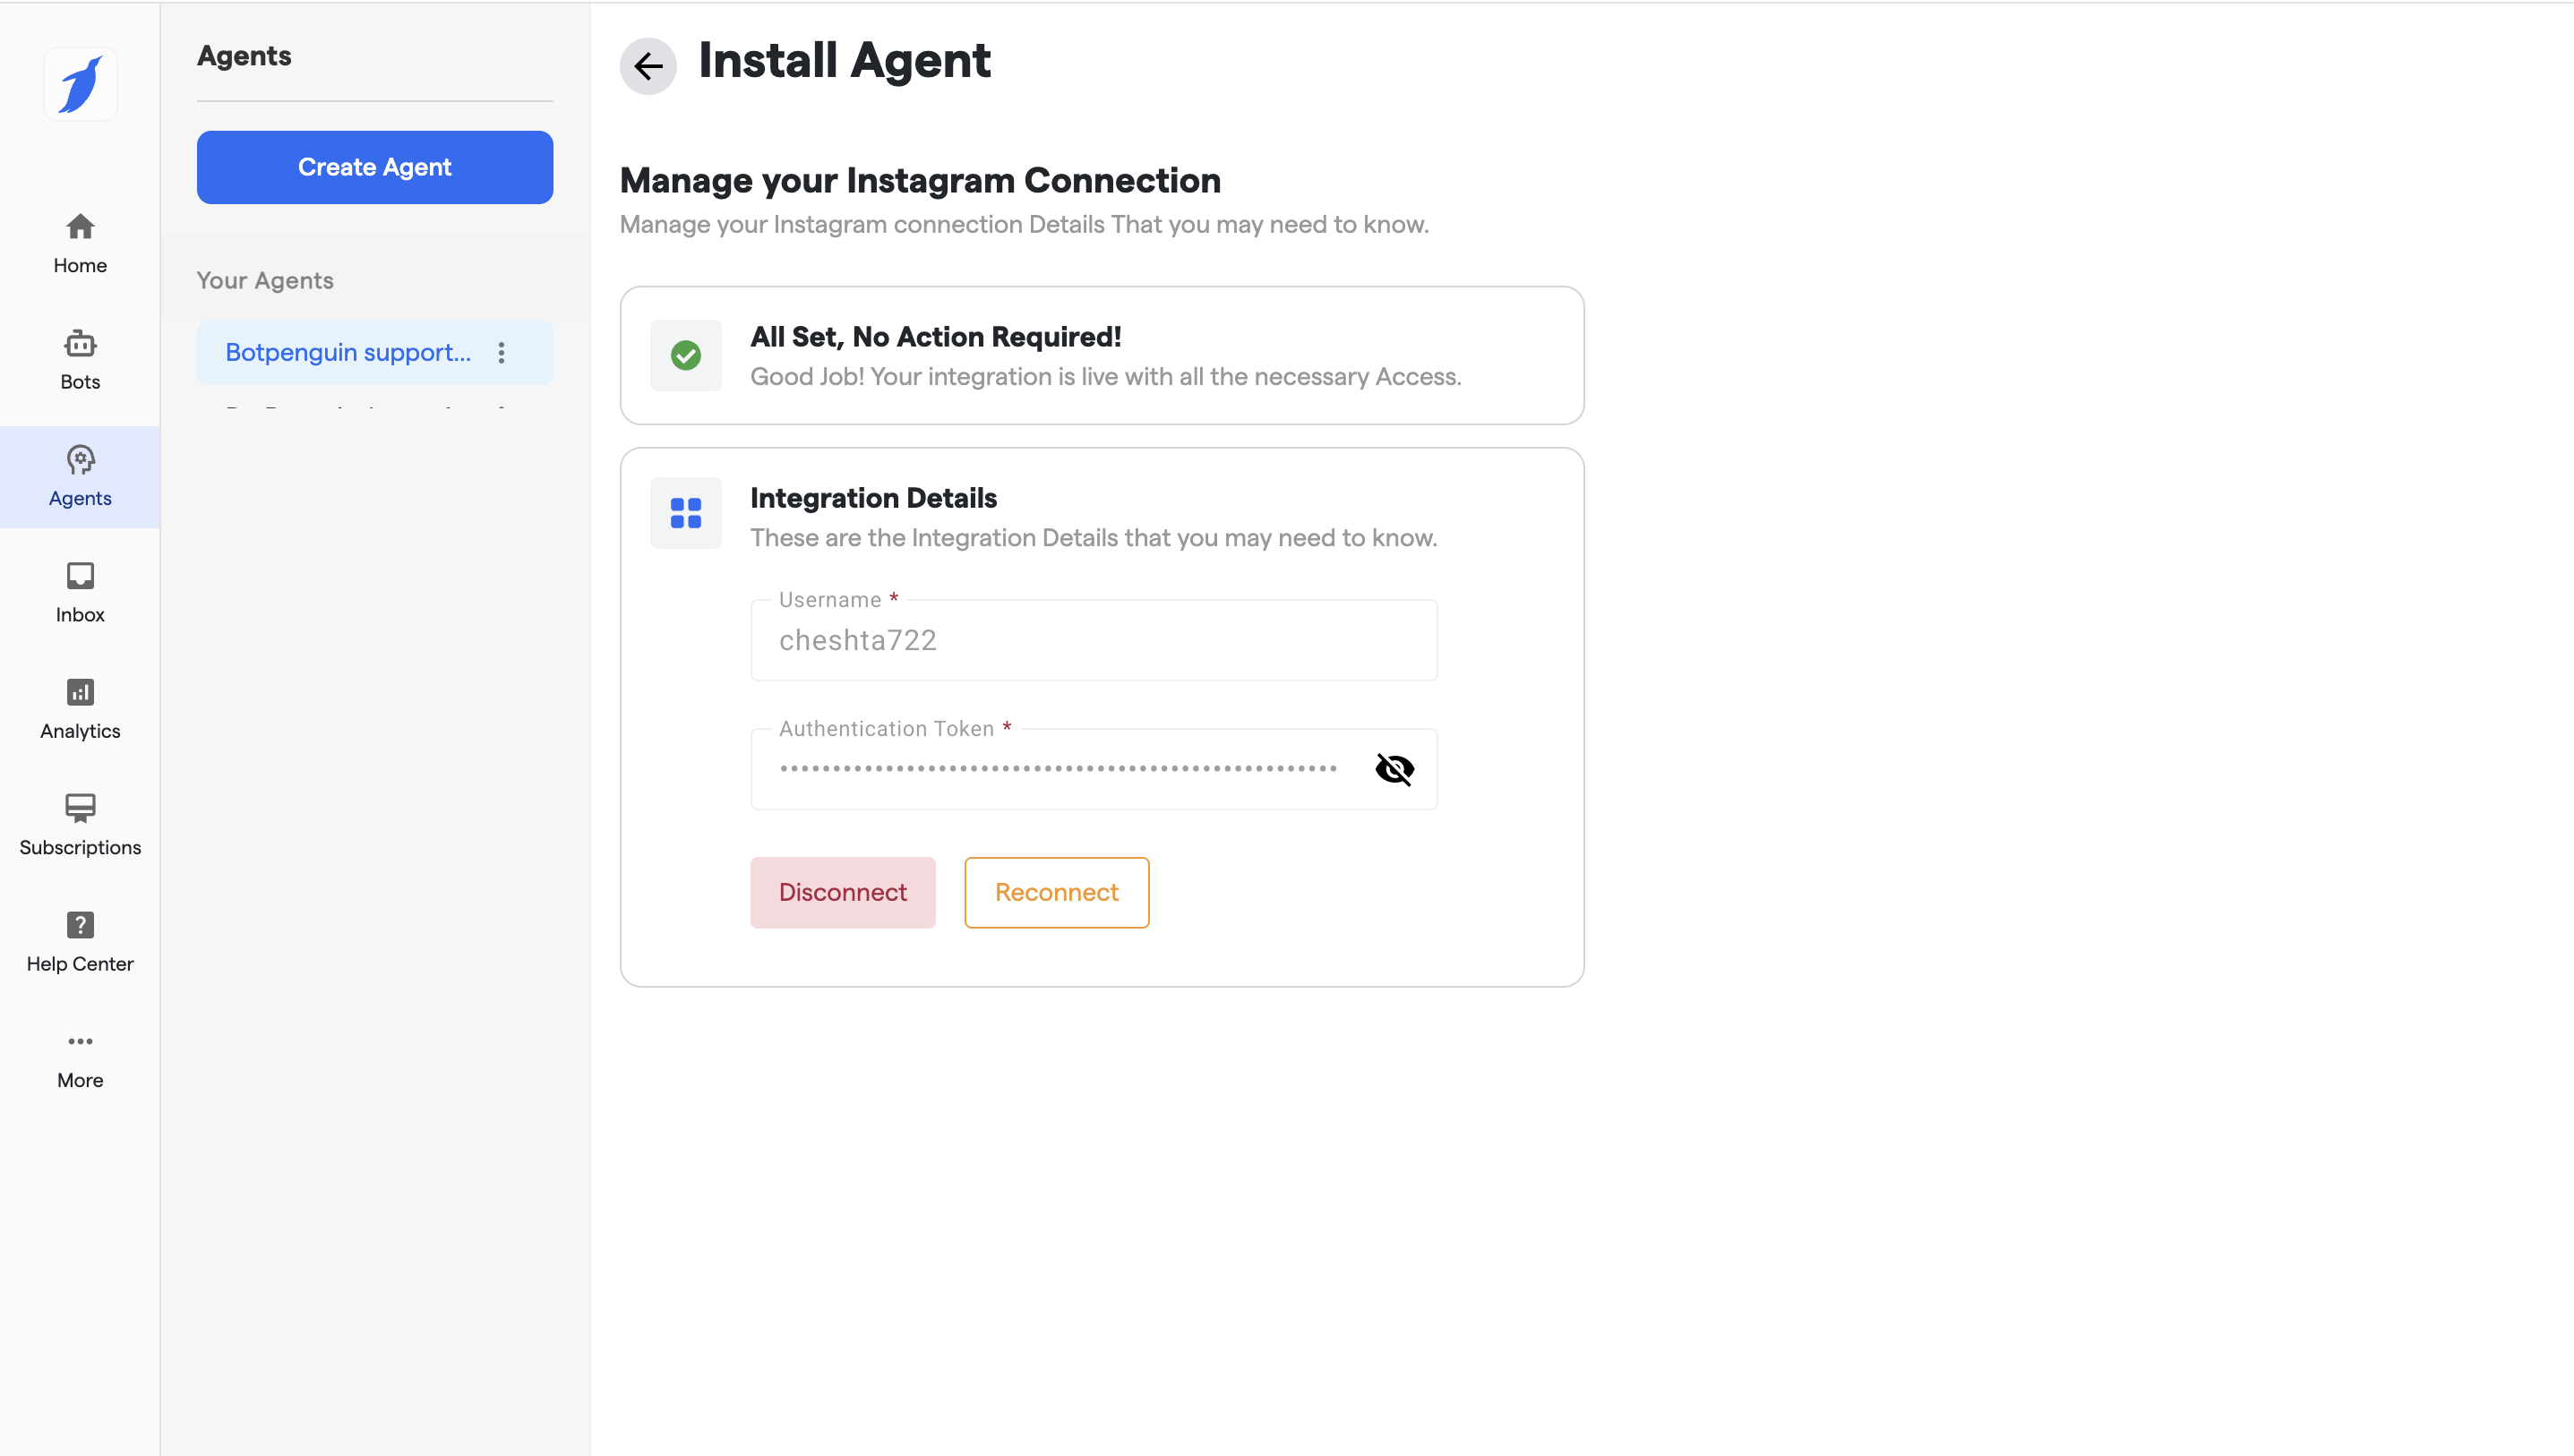Screen dimensions: 2574x1456
Task: Click the back arrow beside Install Agent
Action: [x=648, y=66]
